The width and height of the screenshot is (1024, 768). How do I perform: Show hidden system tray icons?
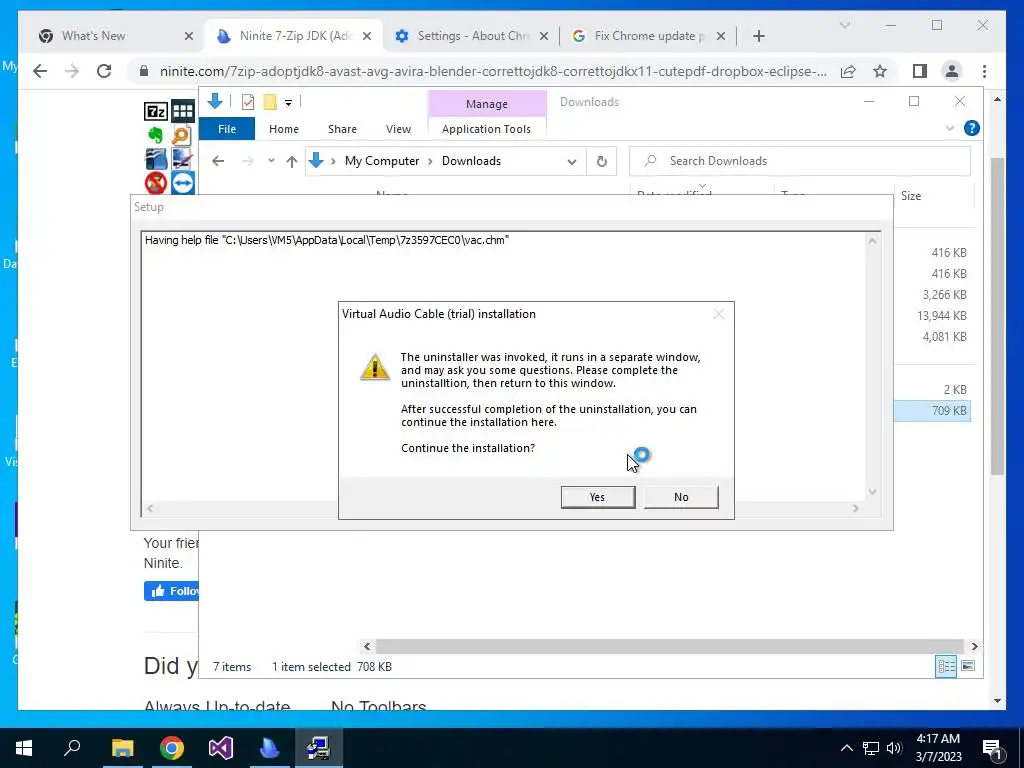pos(846,748)
